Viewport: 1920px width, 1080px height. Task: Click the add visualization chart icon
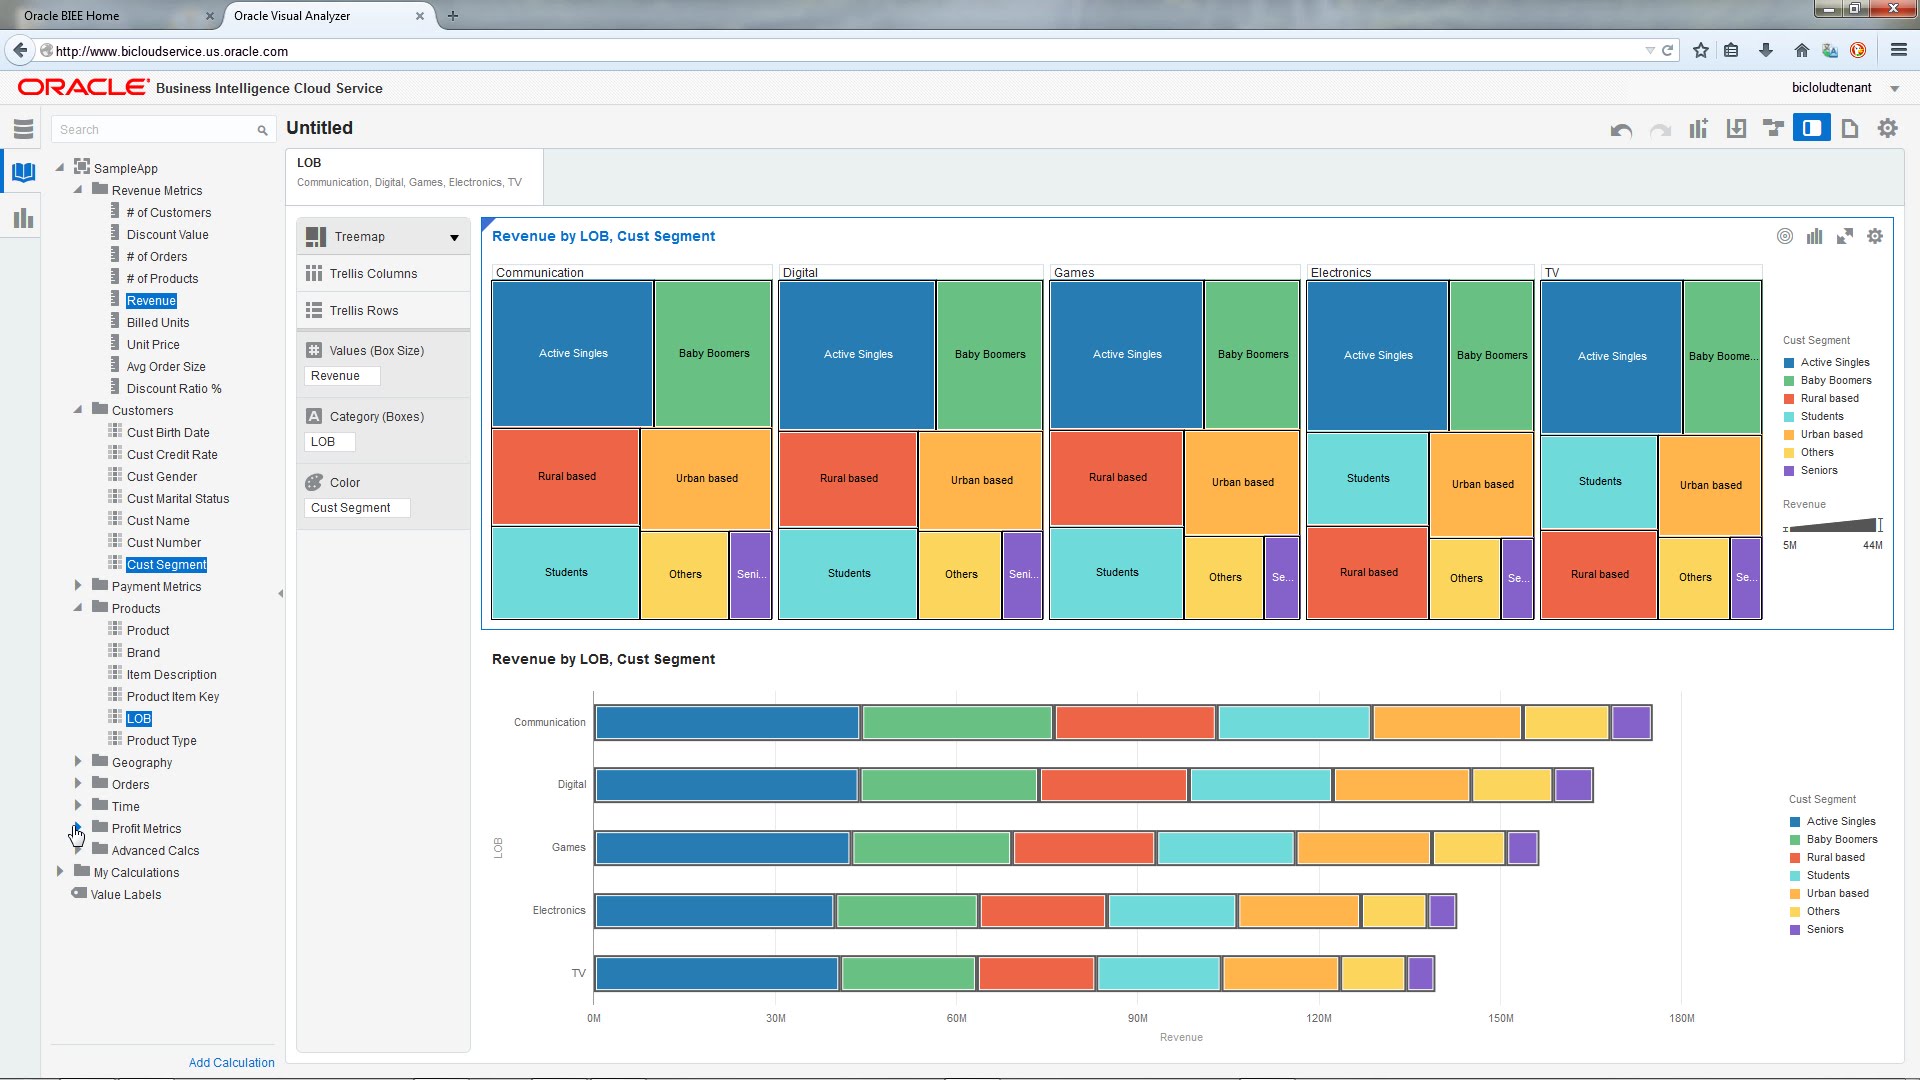tap(1698, 129)
